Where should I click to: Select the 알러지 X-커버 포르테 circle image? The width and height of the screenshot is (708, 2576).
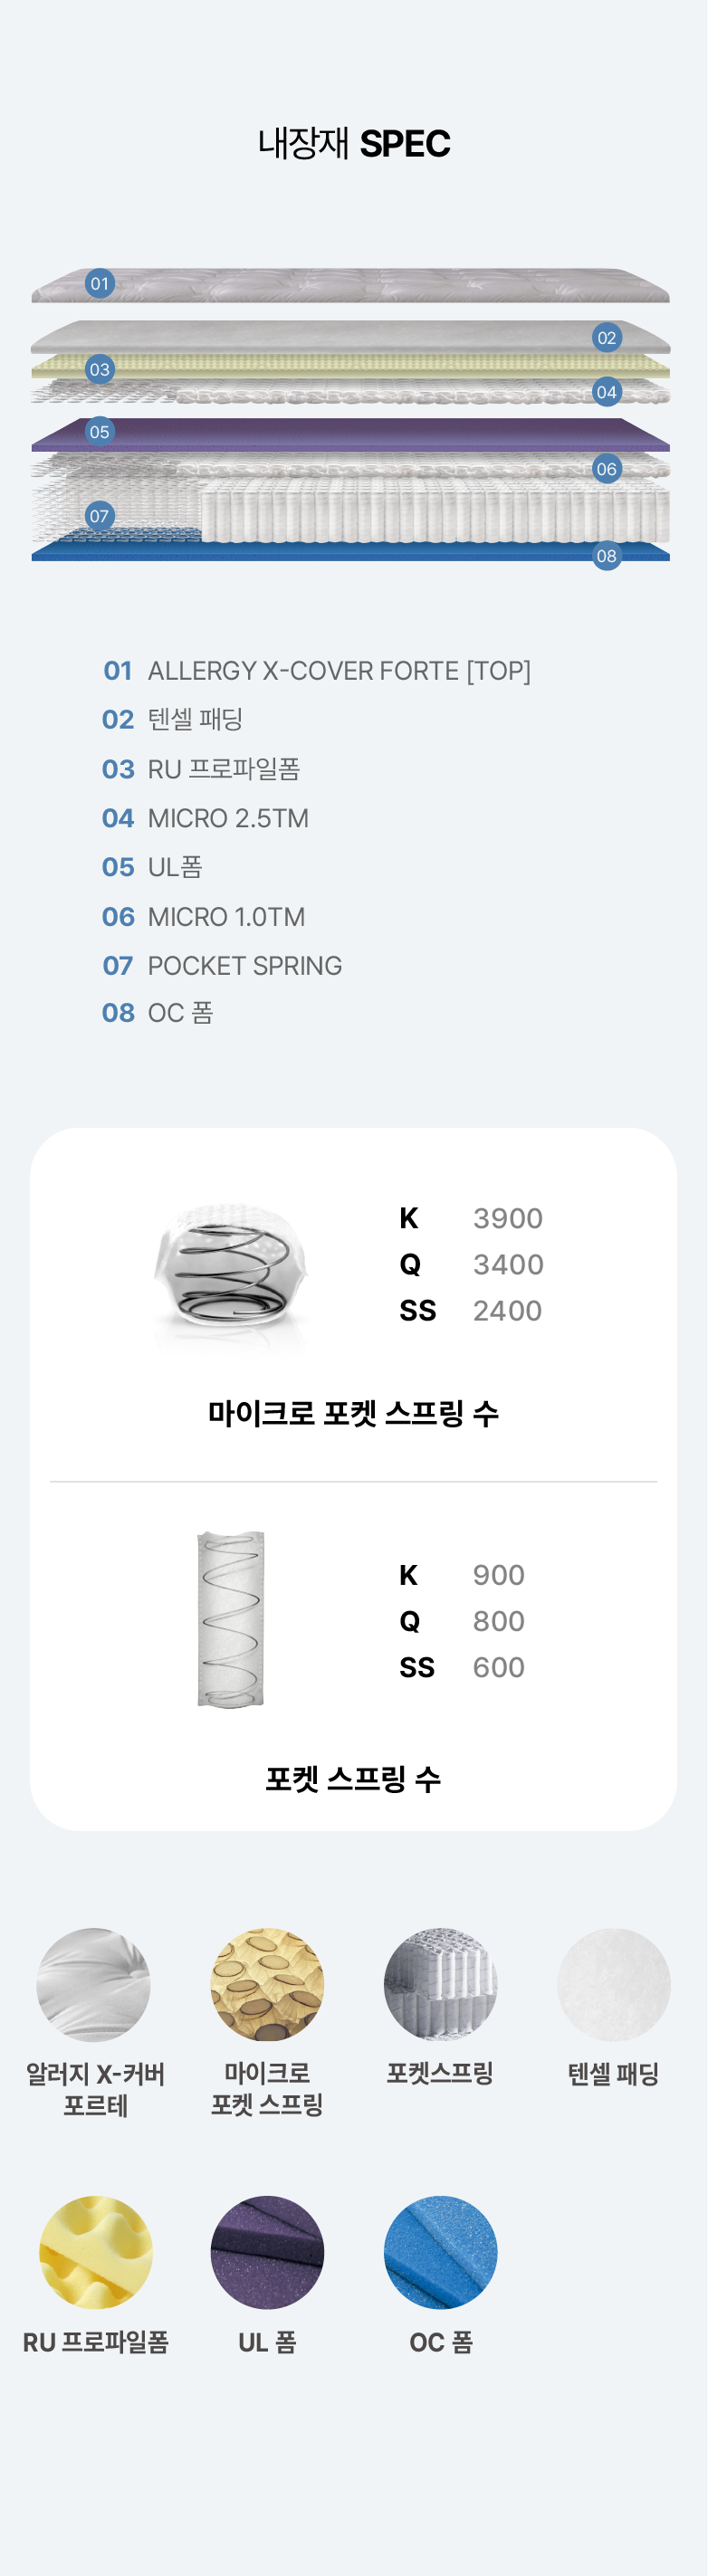click(x=94, y=1985)
